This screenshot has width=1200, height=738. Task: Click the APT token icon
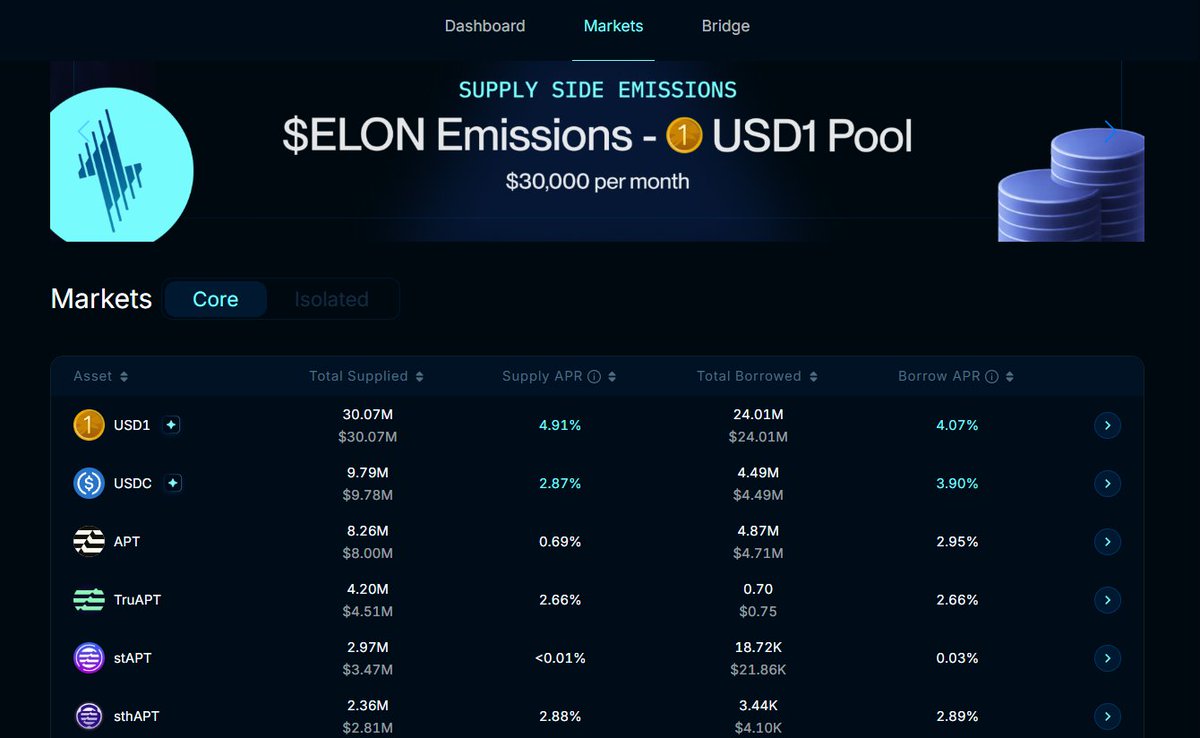click(x=89, y=541)
